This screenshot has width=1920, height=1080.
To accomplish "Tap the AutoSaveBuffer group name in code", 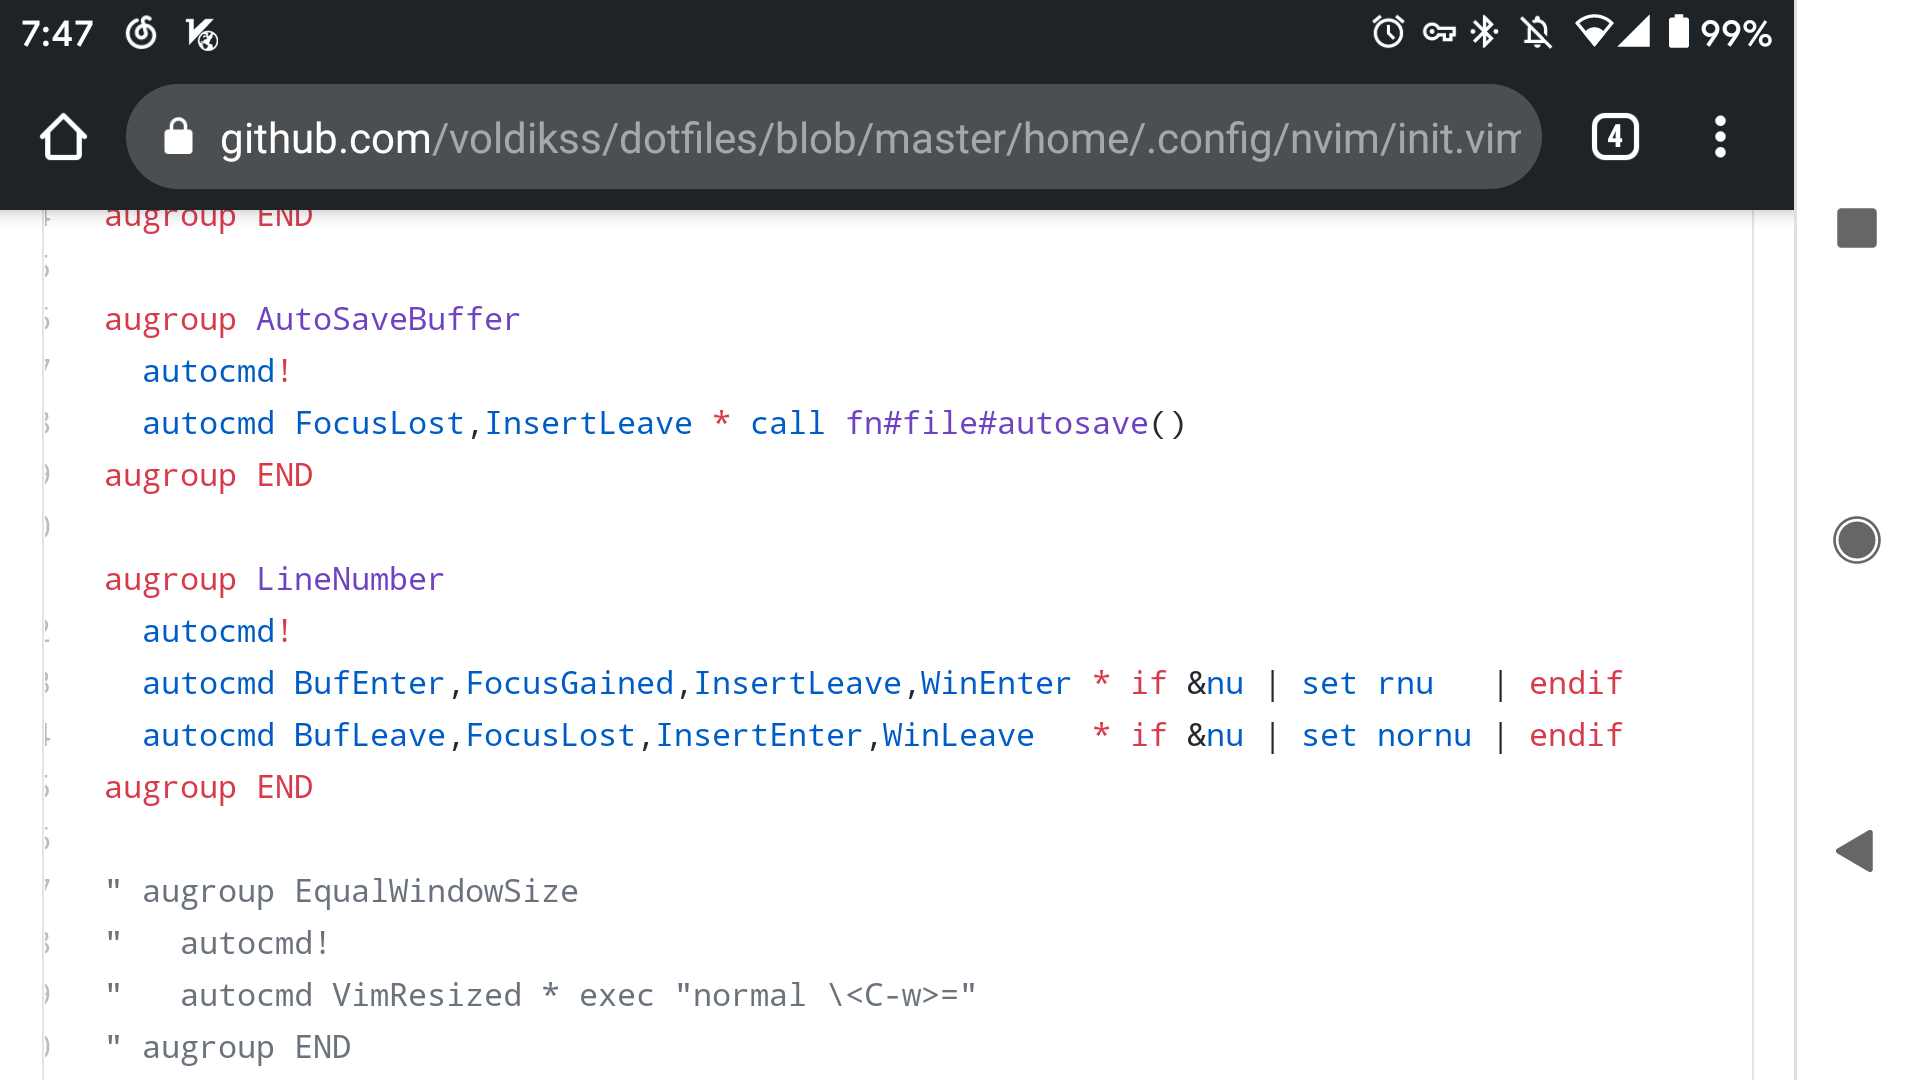I will tap(388, 318).
